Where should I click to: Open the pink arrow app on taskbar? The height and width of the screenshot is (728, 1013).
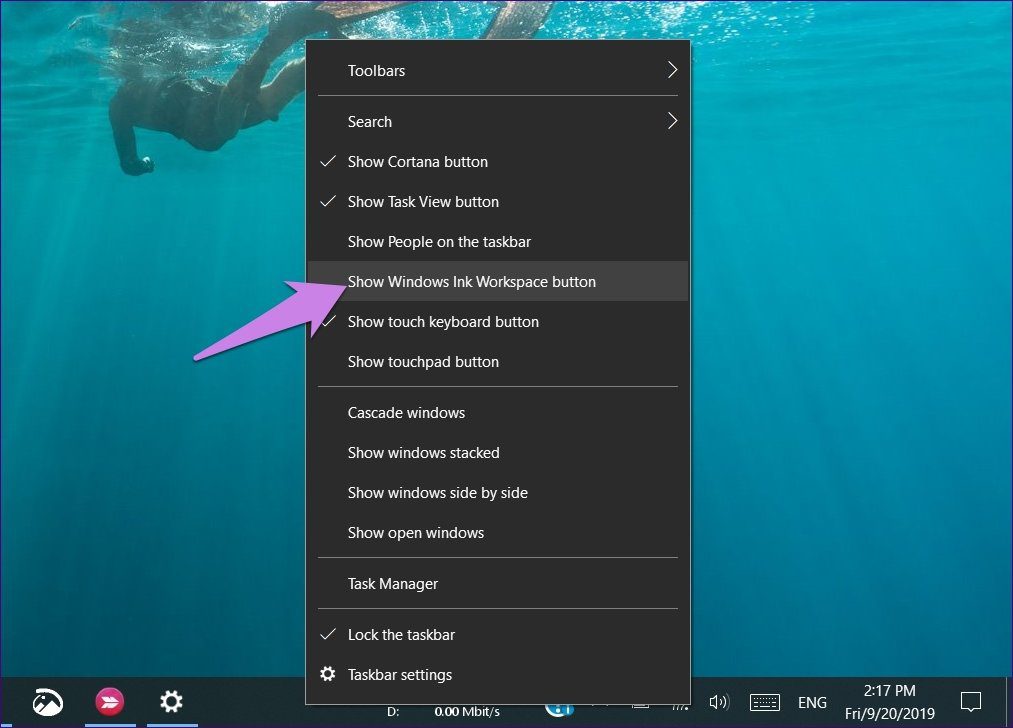point(110,702)
